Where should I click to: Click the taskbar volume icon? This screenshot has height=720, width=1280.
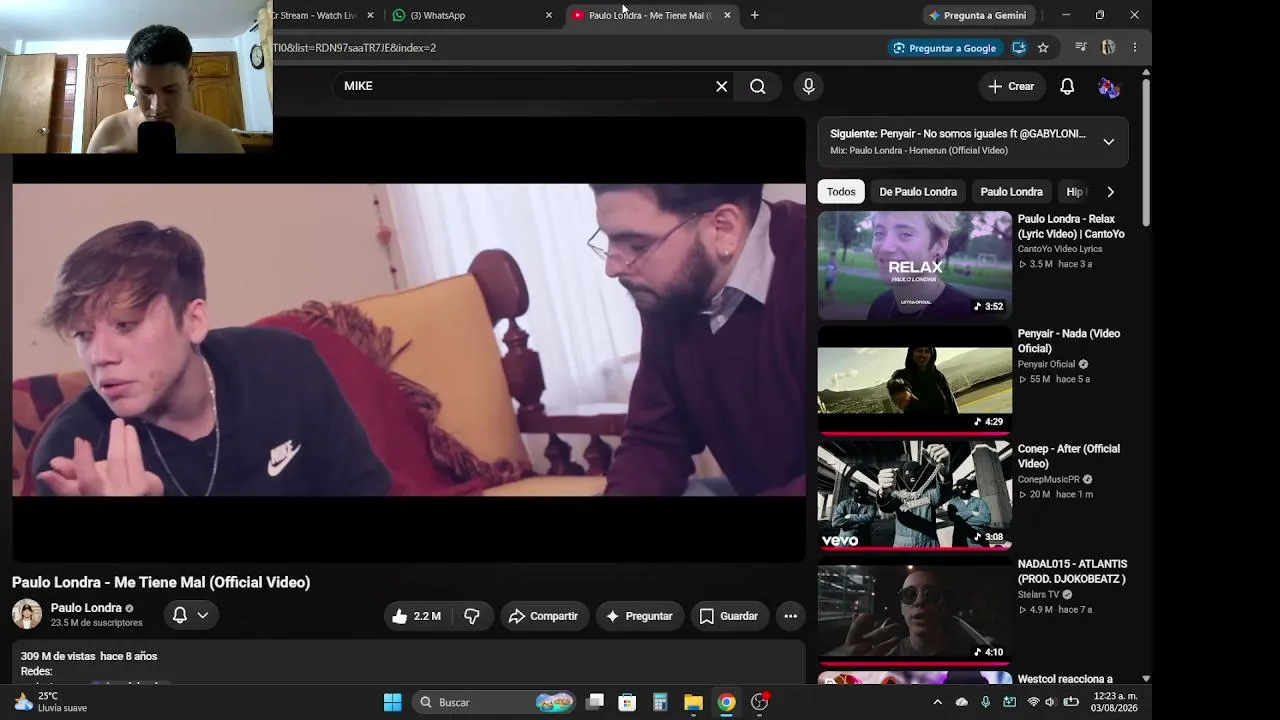[x=1050, y=702]
